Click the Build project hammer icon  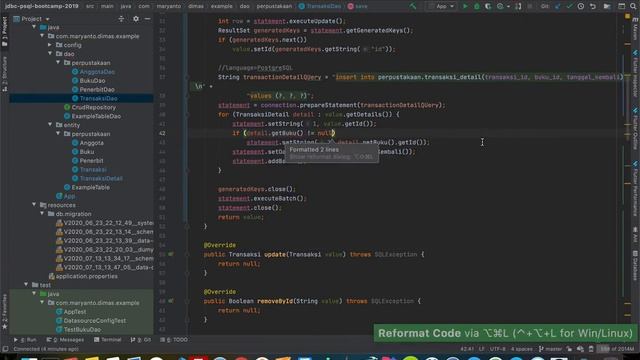[413, 6]
